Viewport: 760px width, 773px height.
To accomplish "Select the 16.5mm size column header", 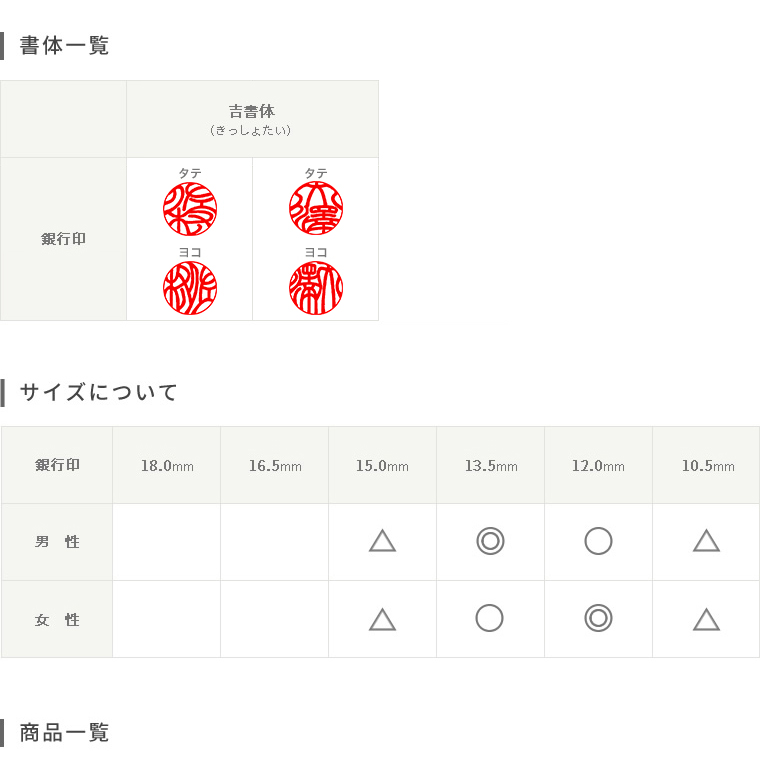I will pos(275,465).
